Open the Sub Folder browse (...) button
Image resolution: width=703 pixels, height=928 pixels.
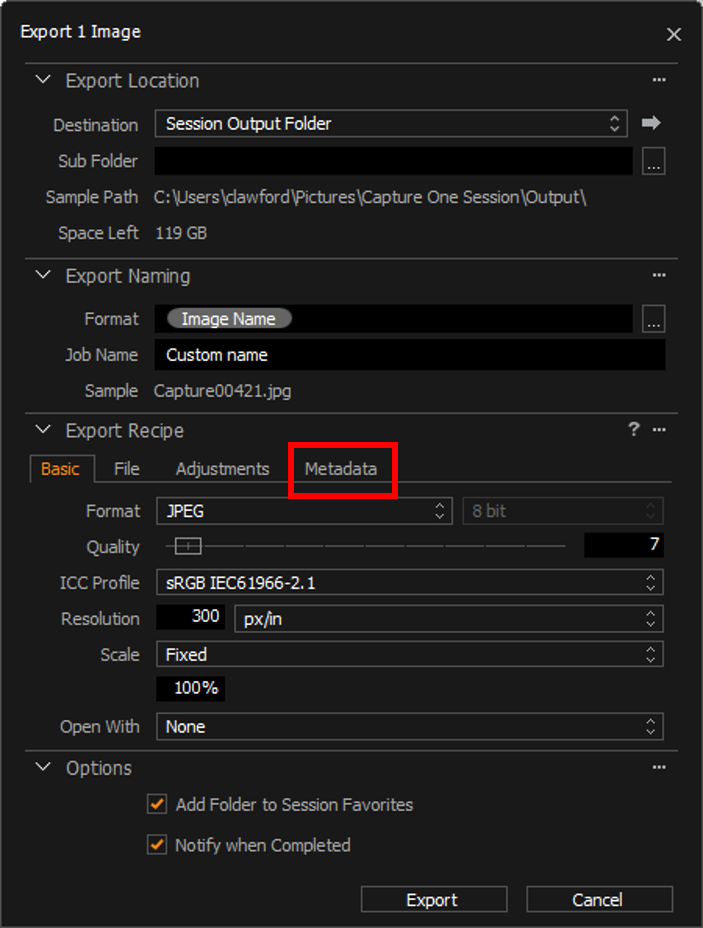pyautogui.click(x=654, y=161)
